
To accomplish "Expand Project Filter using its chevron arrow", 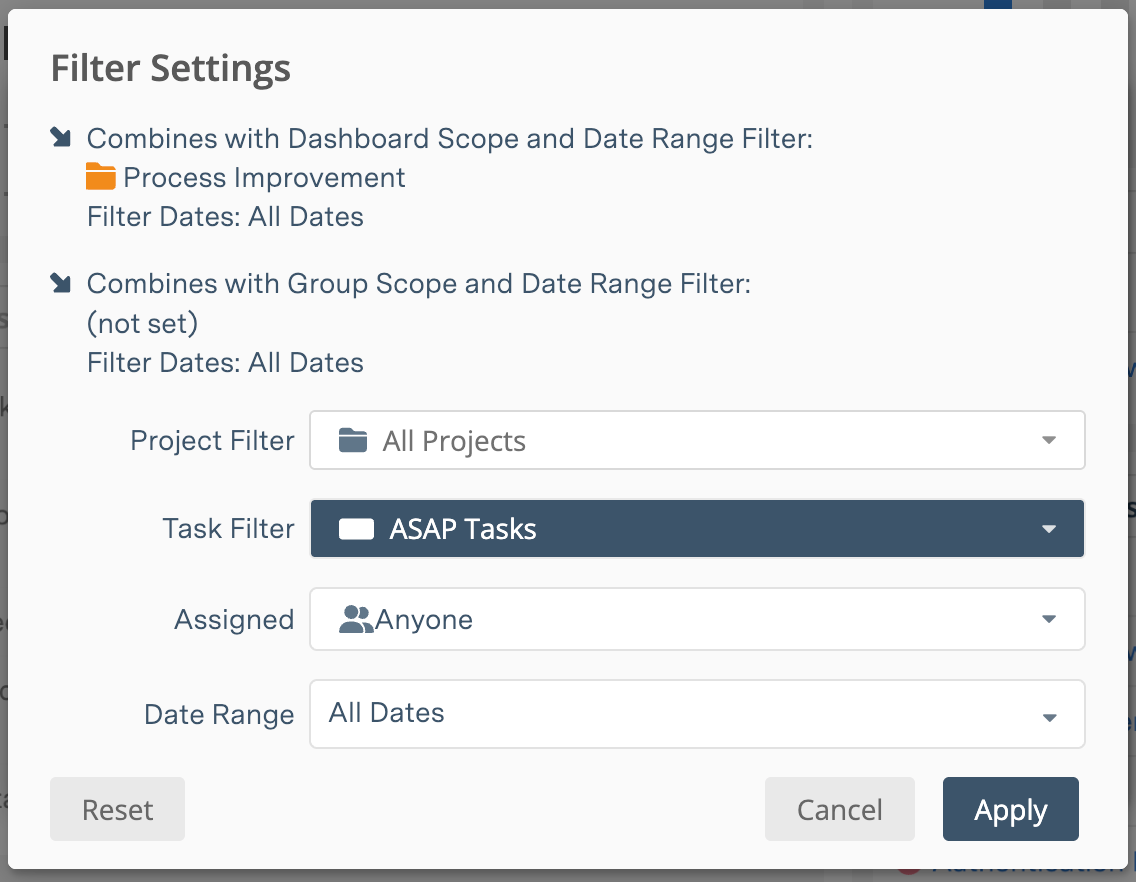I will 1049,440.
